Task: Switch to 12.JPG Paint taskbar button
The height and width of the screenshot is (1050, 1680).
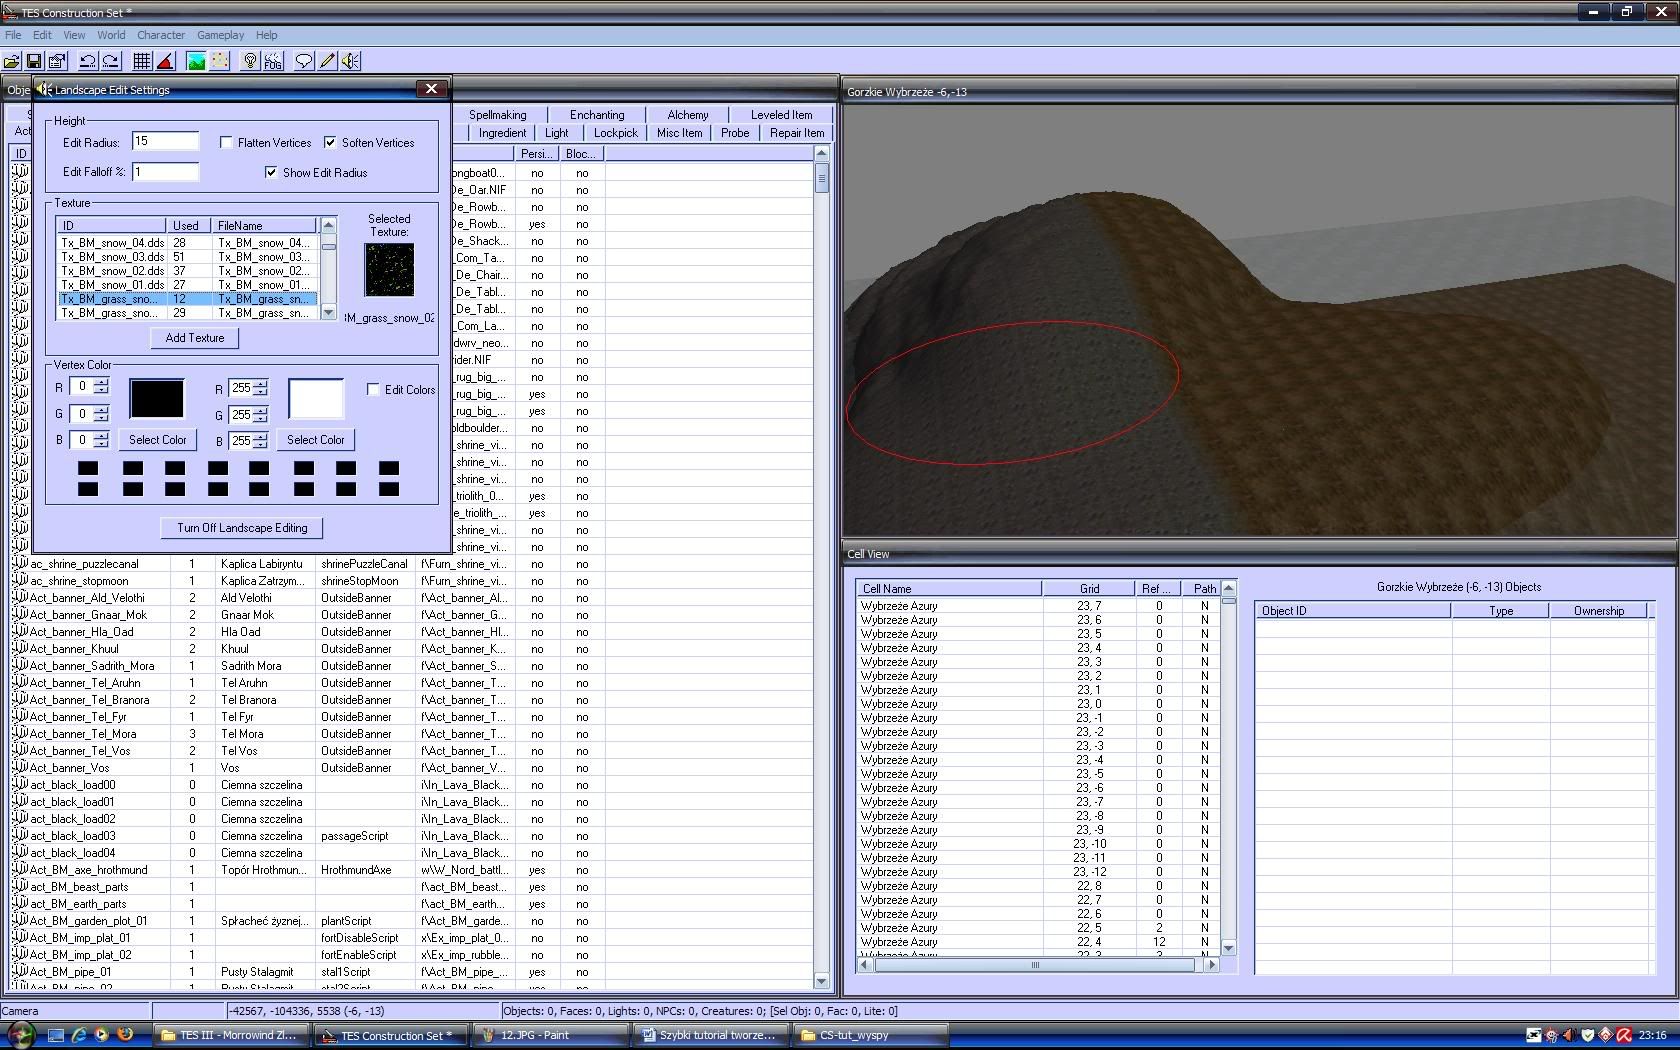Action: coord(551,1035)
